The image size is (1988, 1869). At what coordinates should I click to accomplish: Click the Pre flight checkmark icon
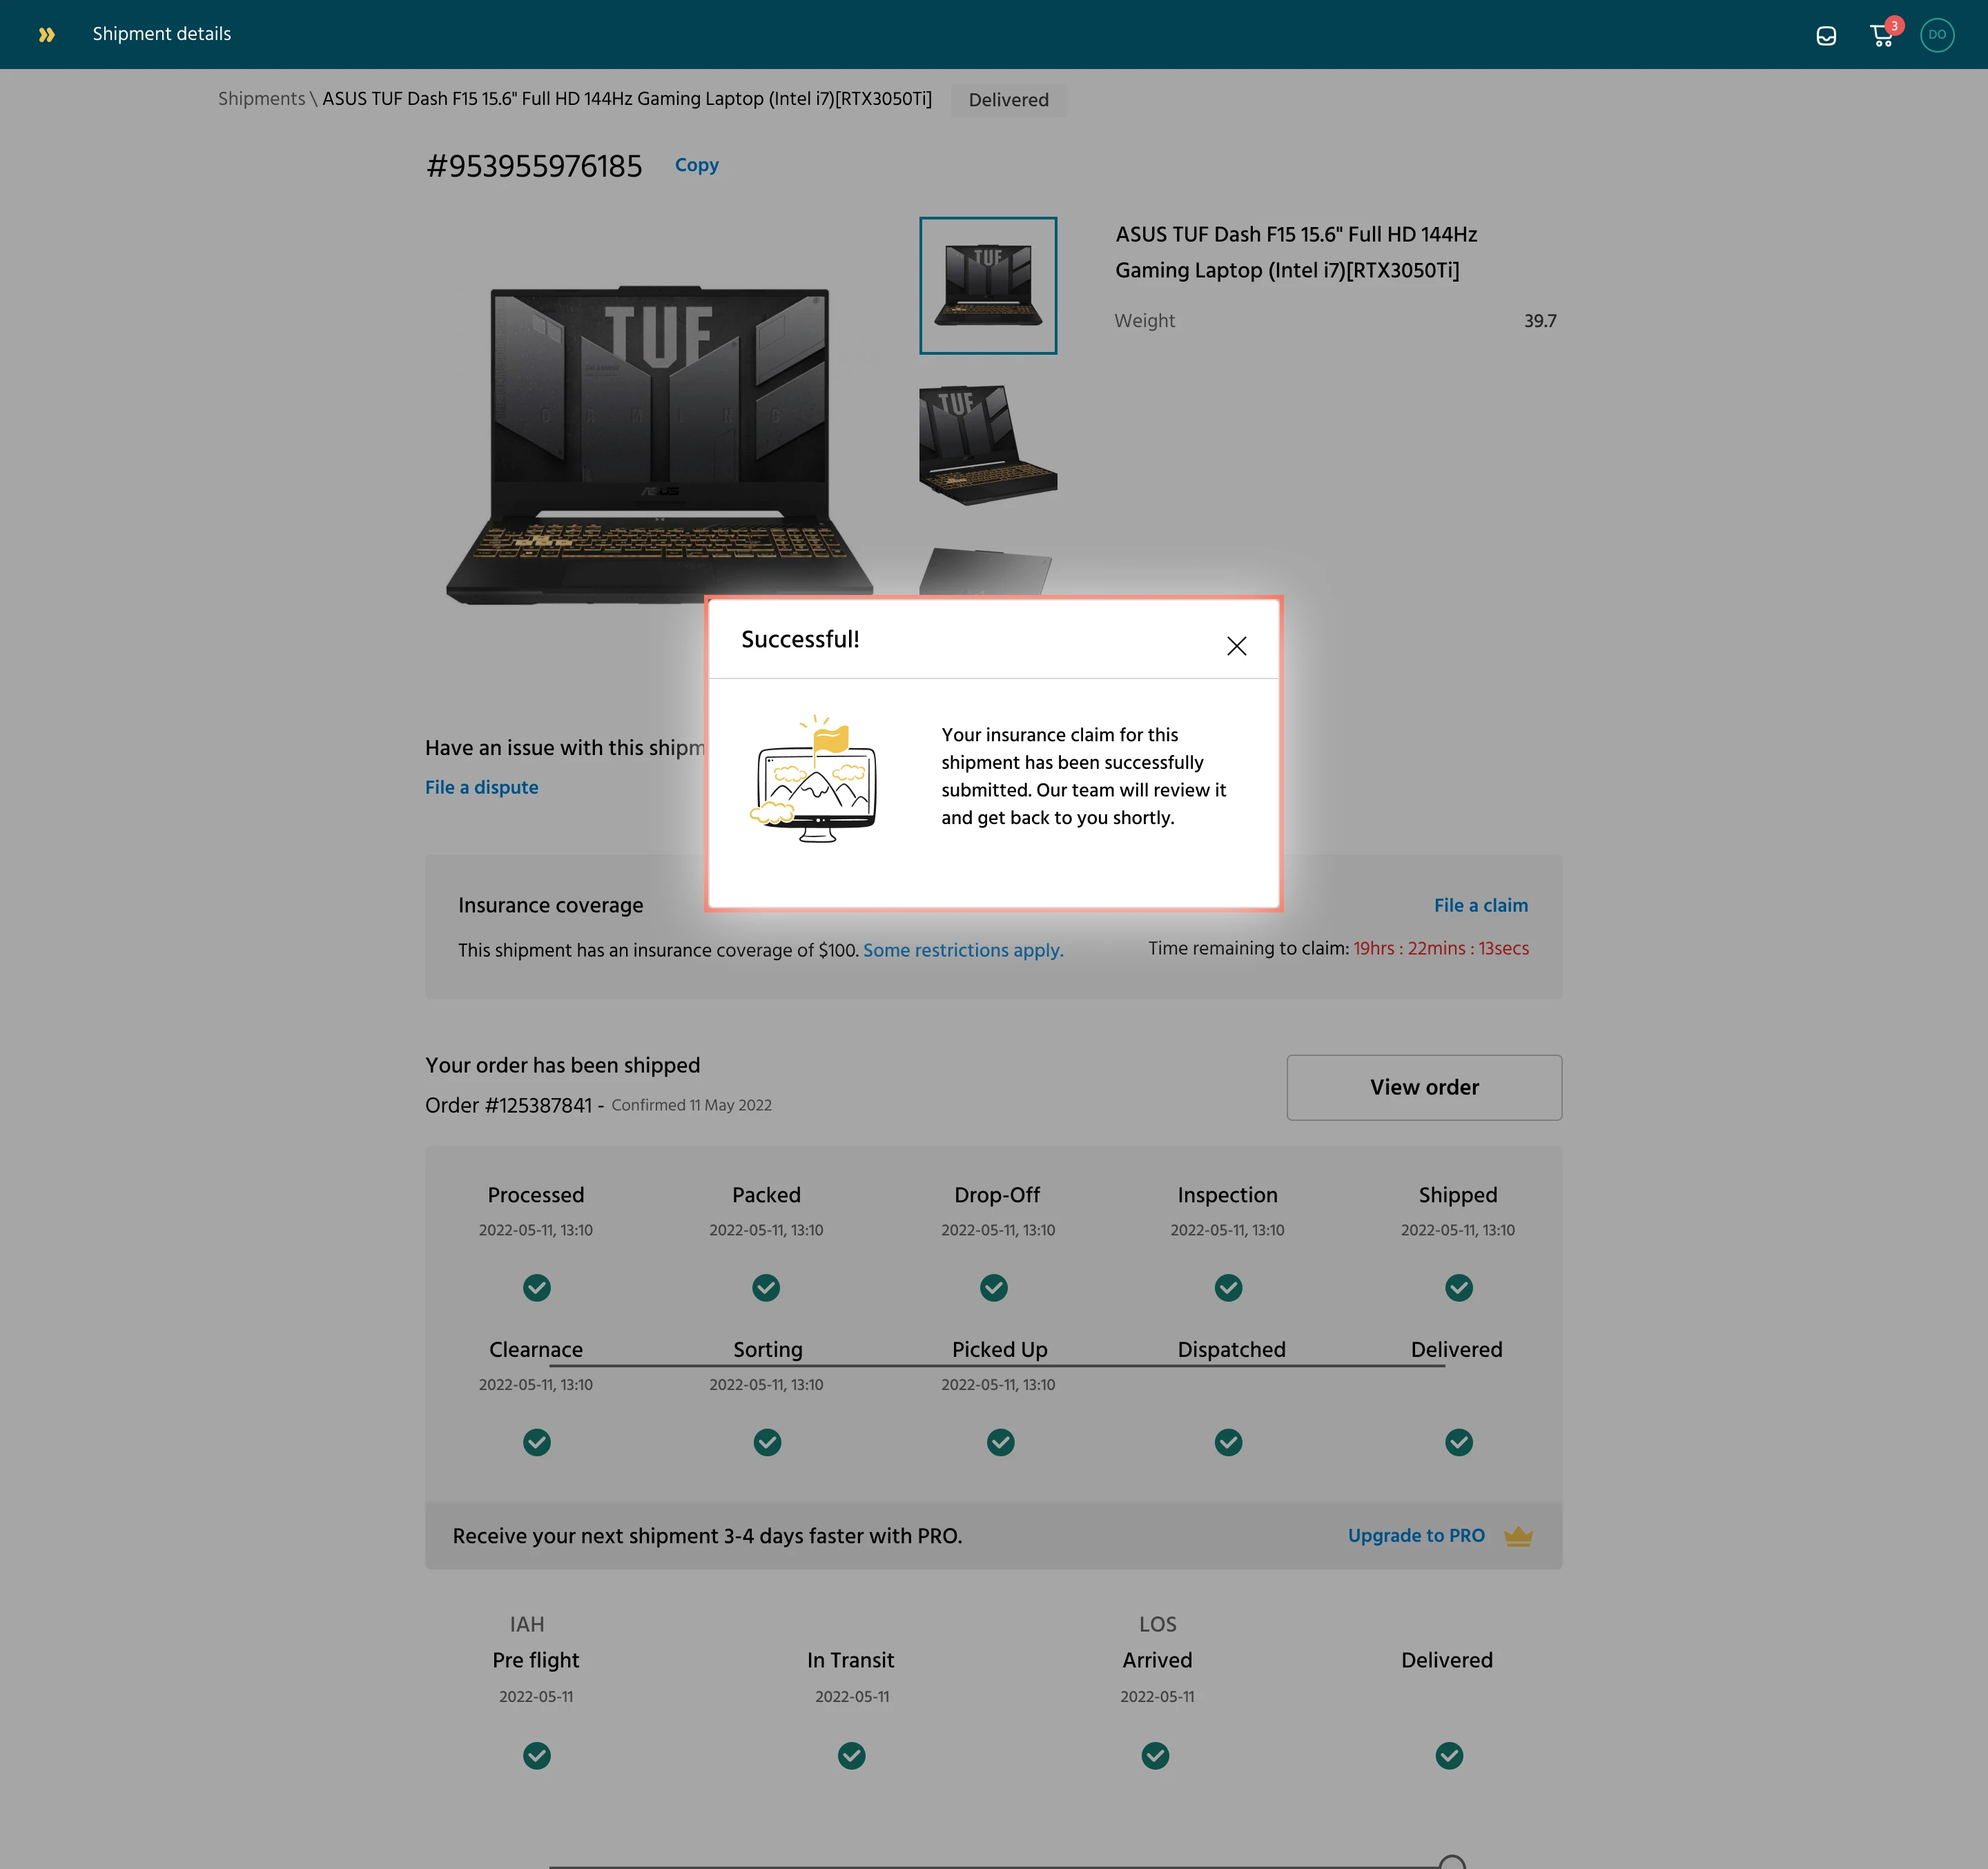536,1755
